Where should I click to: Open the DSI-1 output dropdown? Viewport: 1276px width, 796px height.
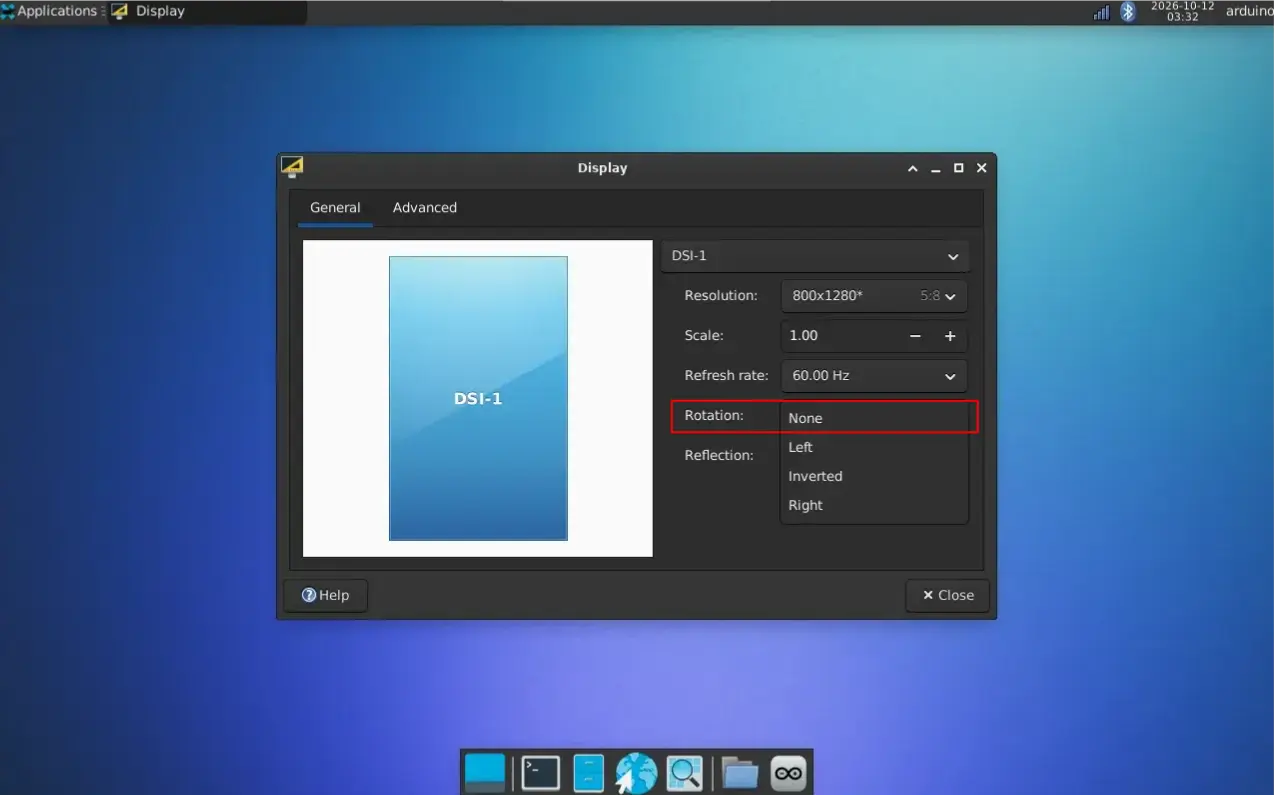[x=815, y=256]
